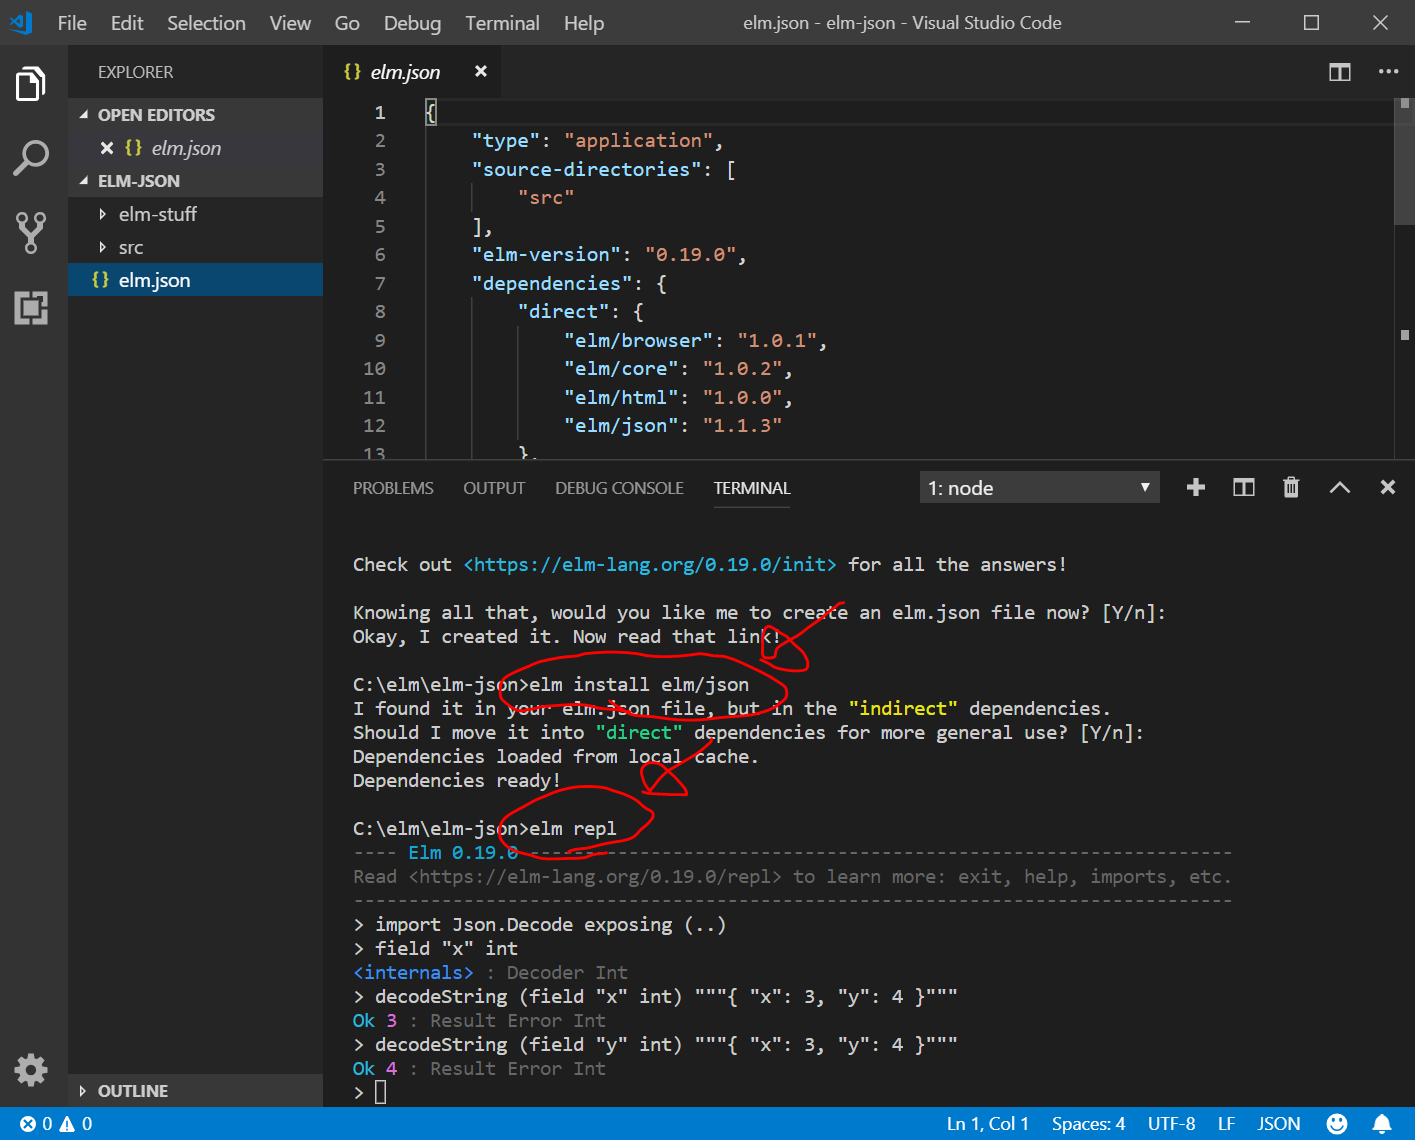Close elm.json in Open Editors list
The width and height of the screenshot is (1415, 1140).
(x=107, y=148)
